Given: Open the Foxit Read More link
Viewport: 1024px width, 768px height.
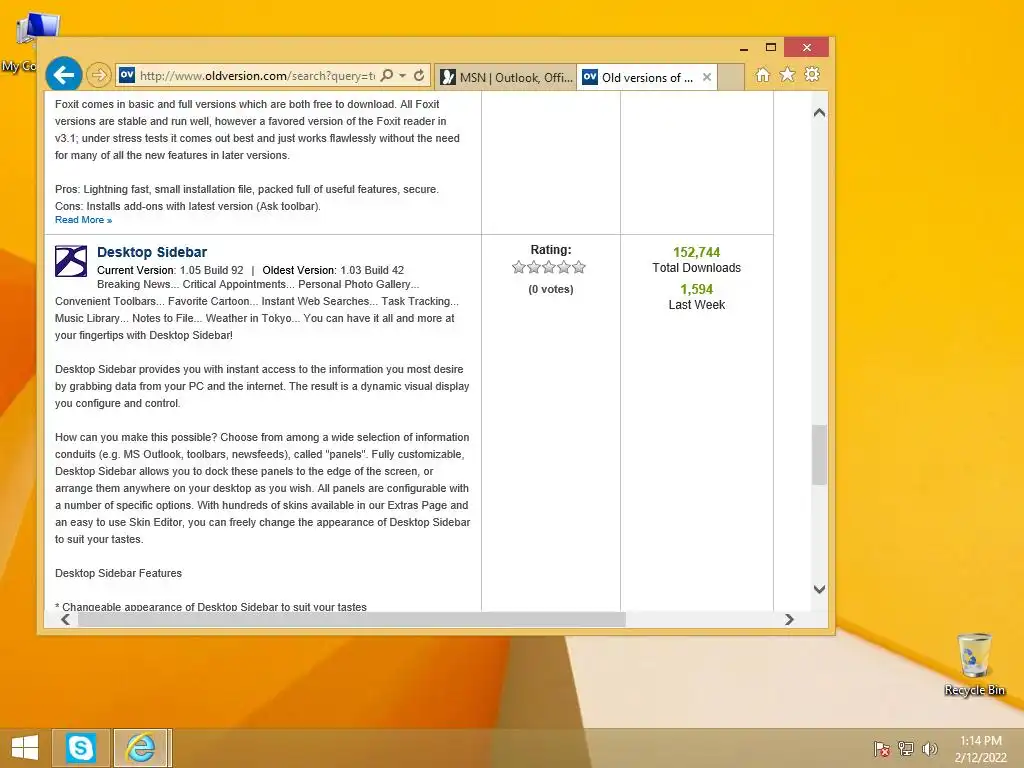Looking at the screenshot, I should point(84,220).
